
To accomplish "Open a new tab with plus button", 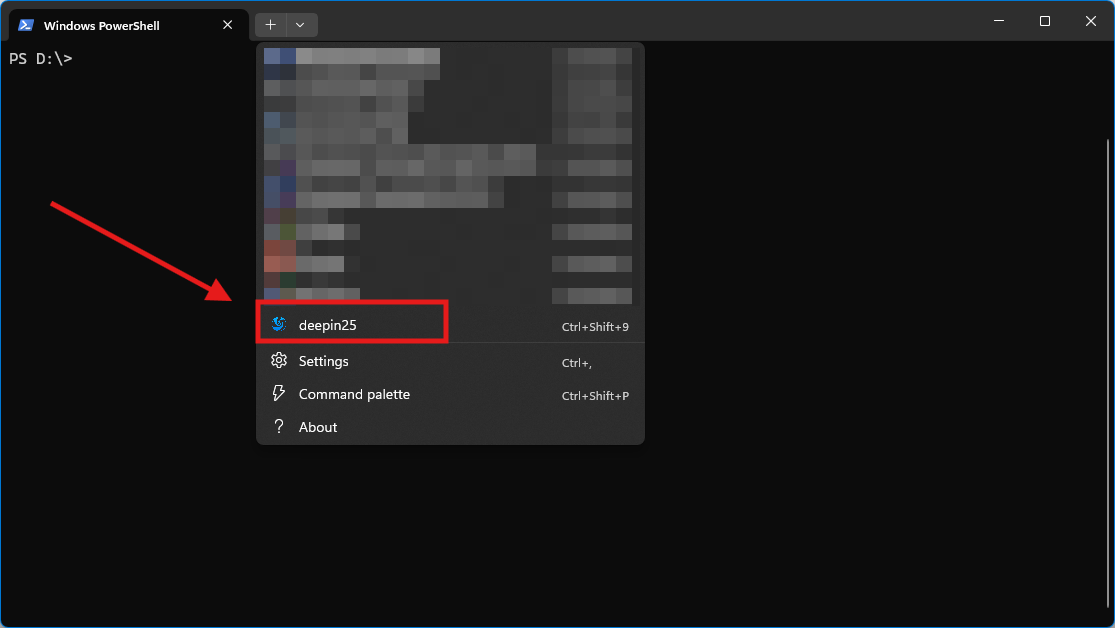I will [x=270, y=25].
